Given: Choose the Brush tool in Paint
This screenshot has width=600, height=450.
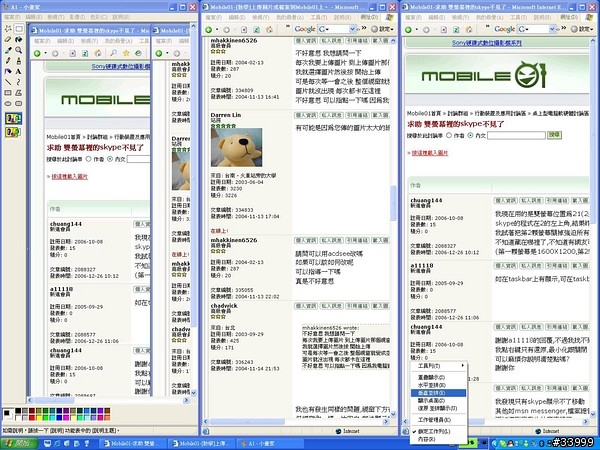Looking at the screenshot, I should click(18, 61).
